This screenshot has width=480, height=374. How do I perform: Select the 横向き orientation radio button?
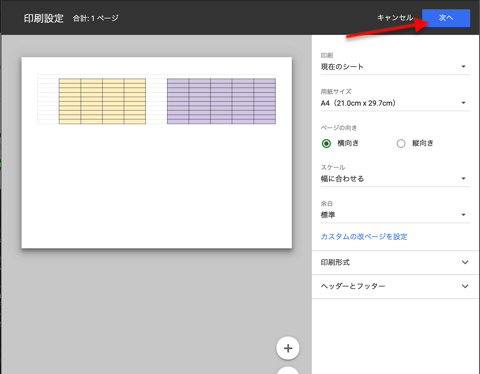click(x=326, y=143)
